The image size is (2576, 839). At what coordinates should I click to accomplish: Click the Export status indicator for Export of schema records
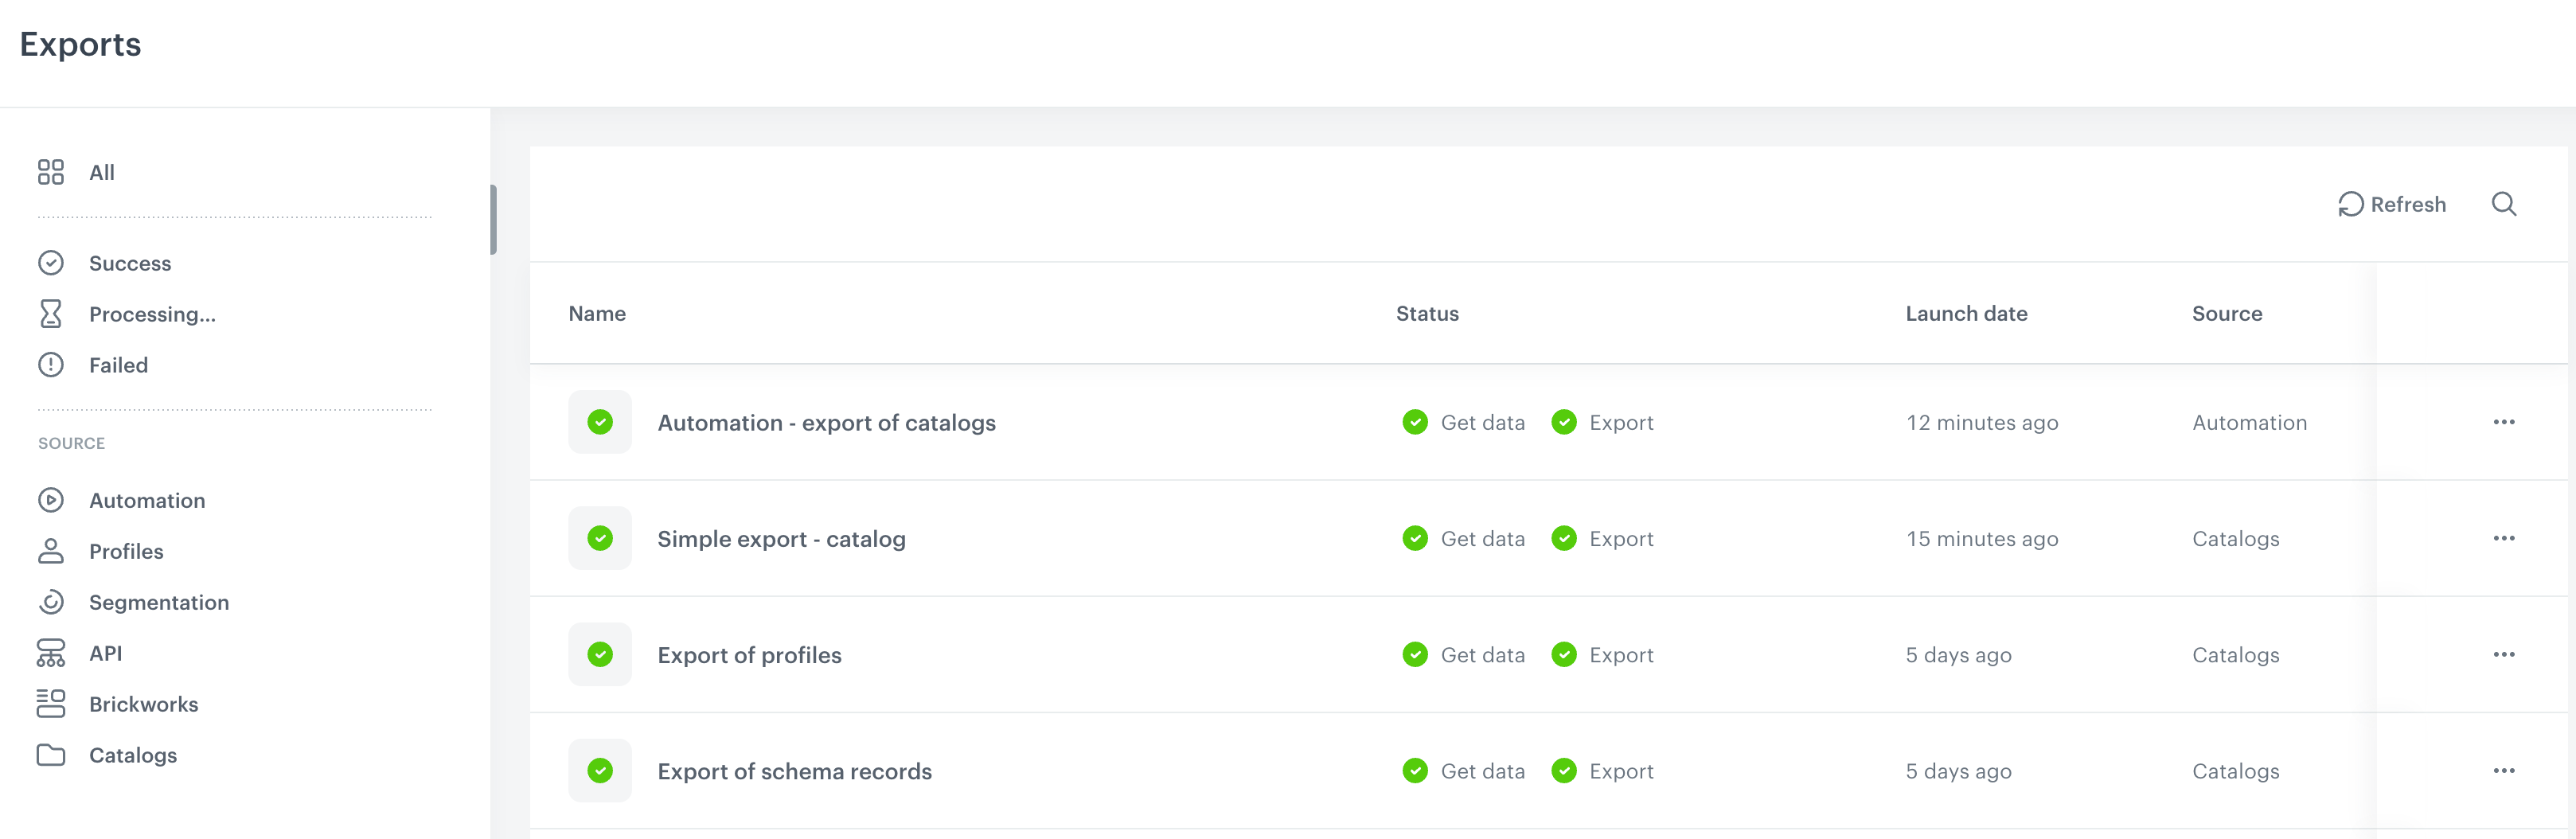(1564, 771)
